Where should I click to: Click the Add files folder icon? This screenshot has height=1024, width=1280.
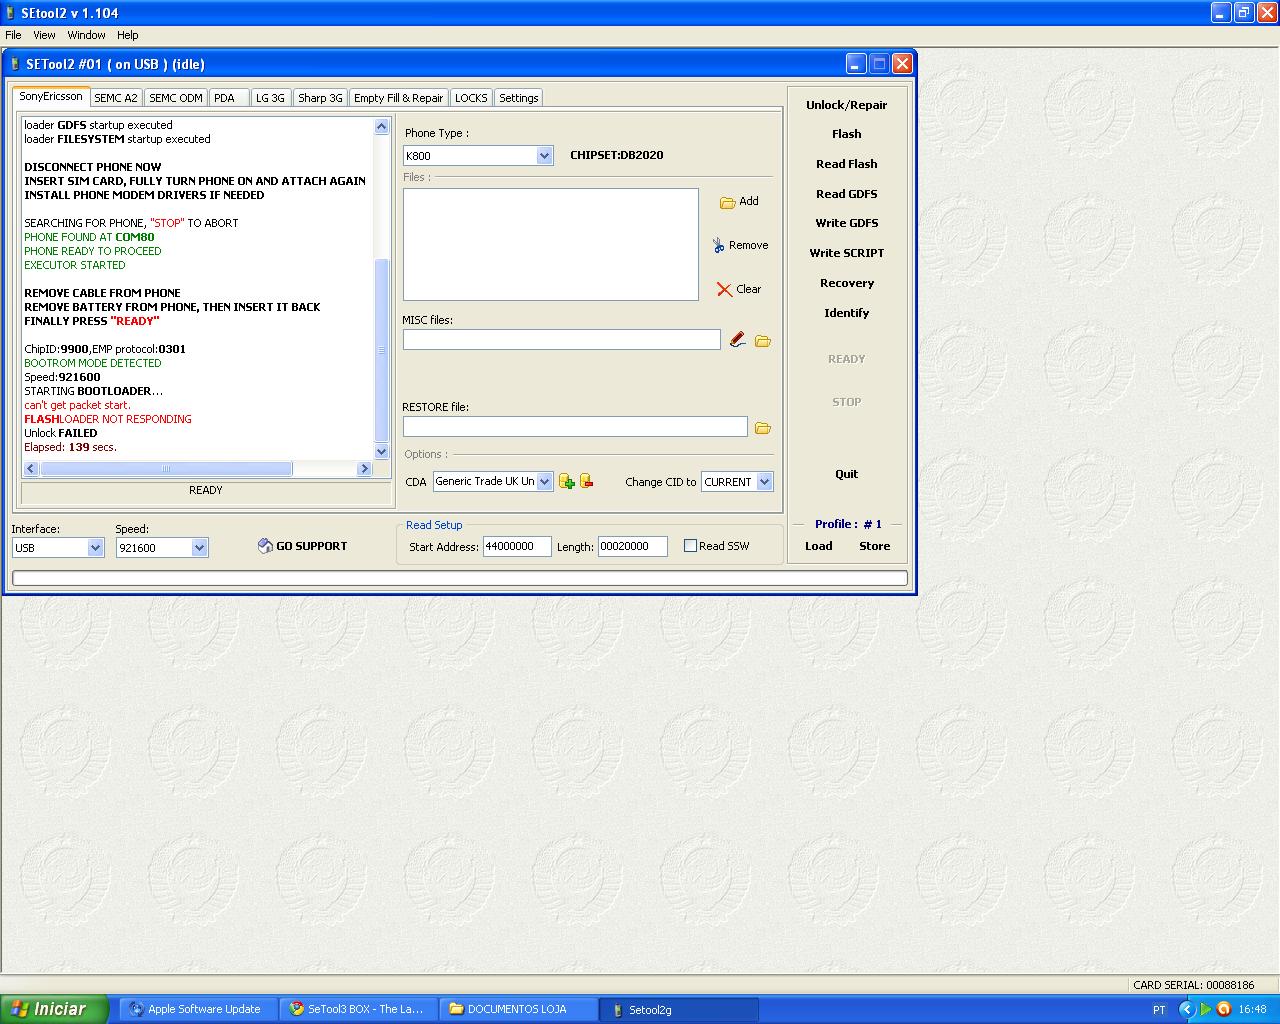pyautogui.click(x=728, y=202)
